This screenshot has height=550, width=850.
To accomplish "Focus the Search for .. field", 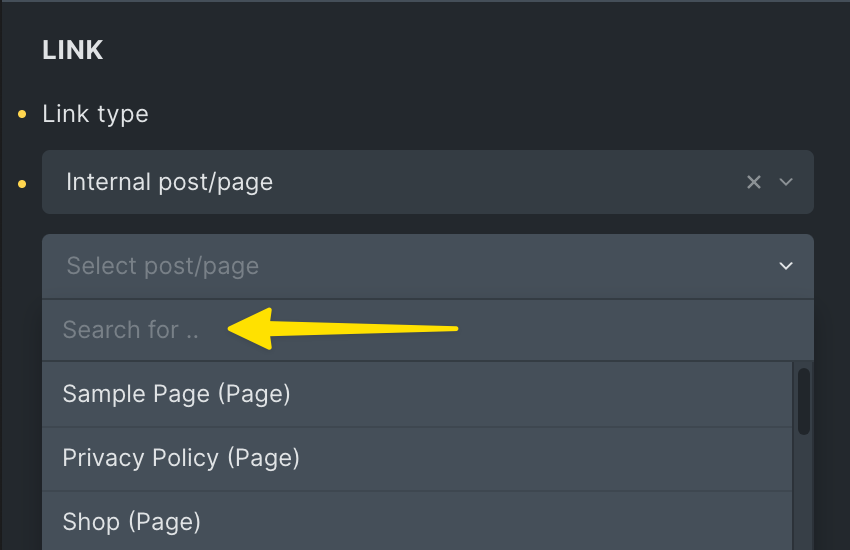I will (428, 329).
